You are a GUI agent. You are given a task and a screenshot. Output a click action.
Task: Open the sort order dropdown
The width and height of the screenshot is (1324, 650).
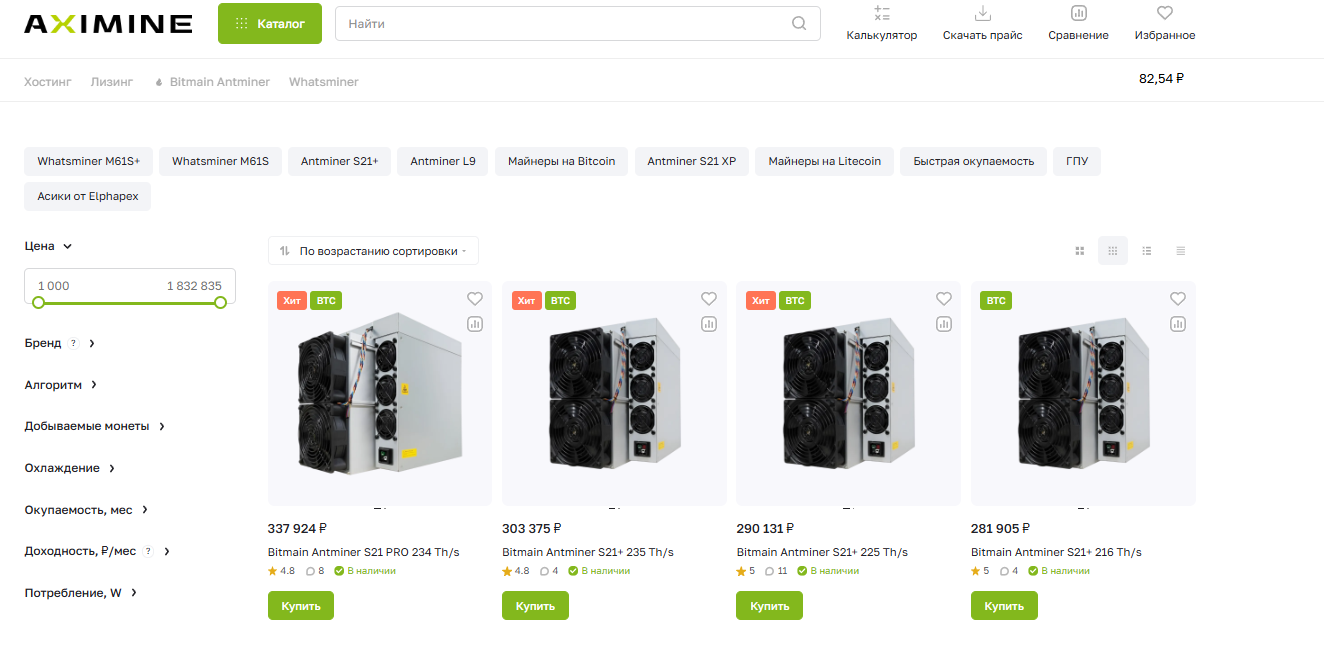373,251
